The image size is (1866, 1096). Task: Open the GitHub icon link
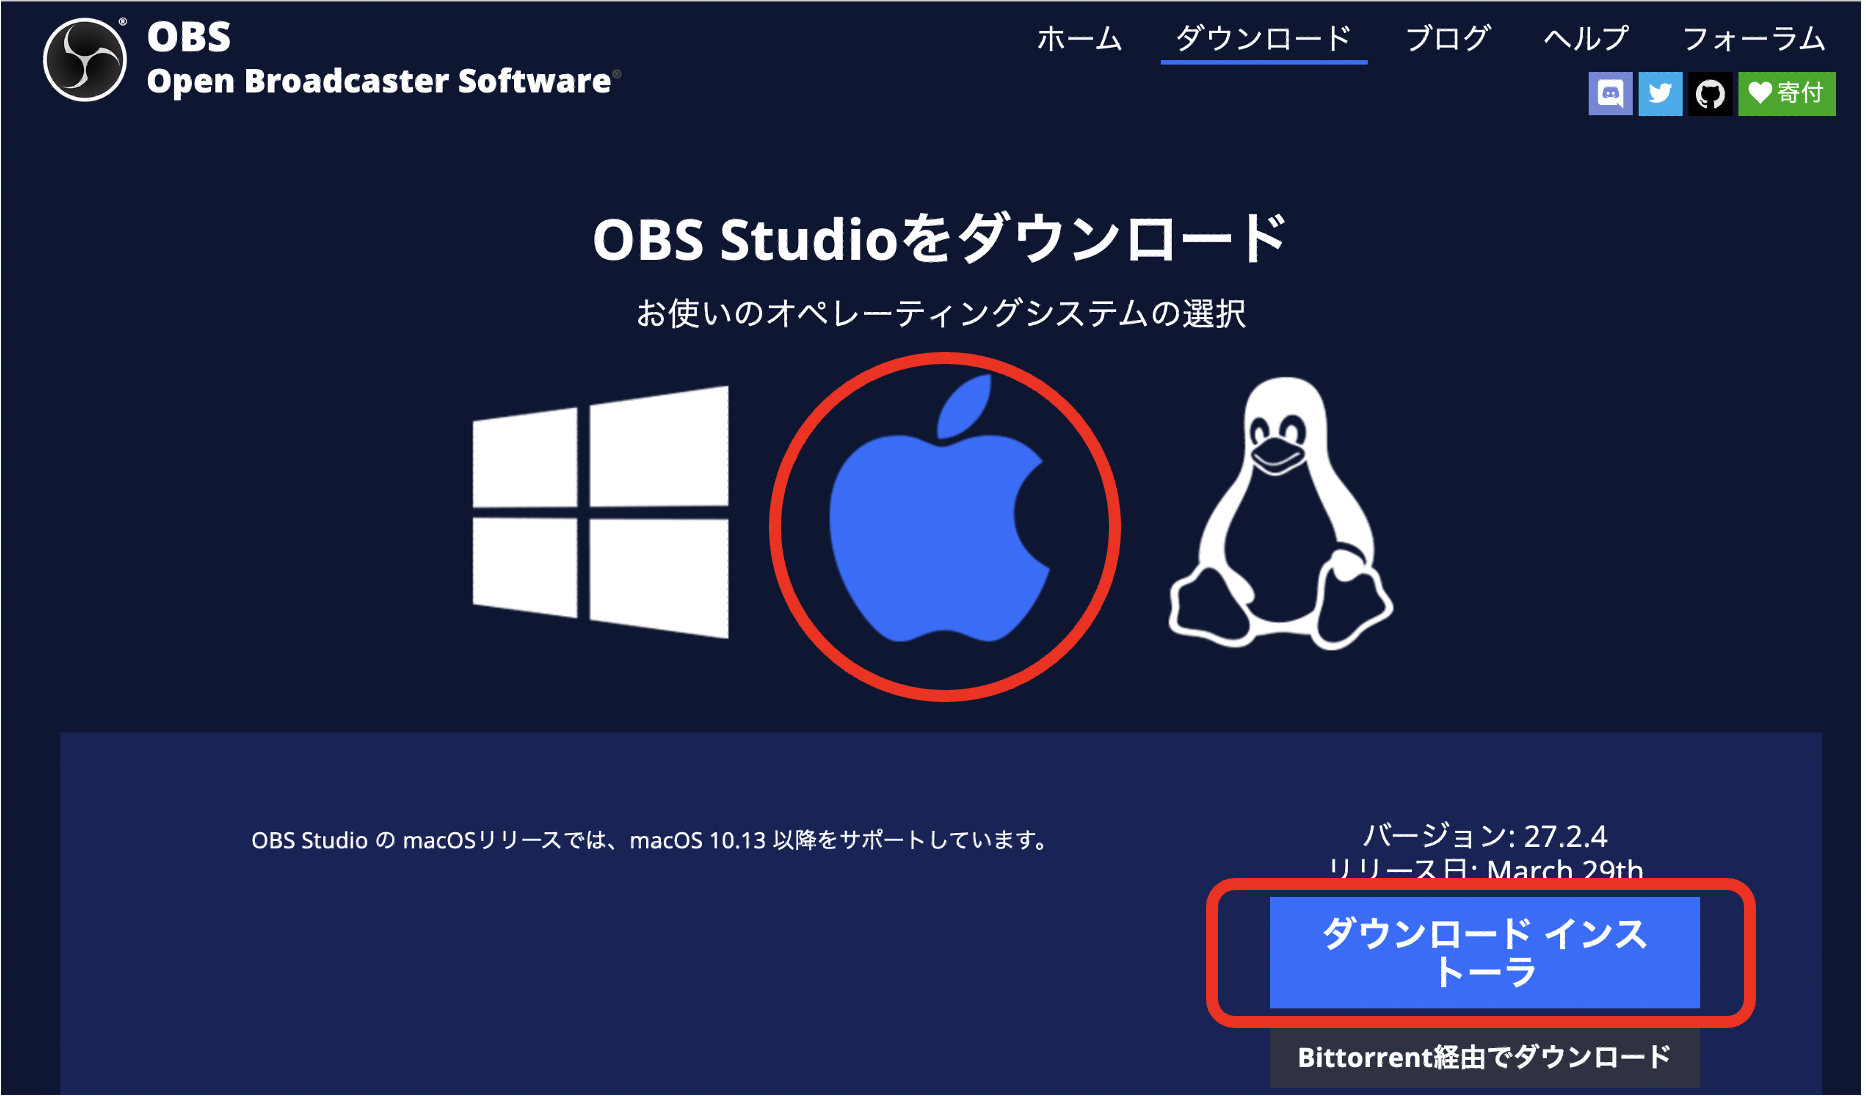1710,94
